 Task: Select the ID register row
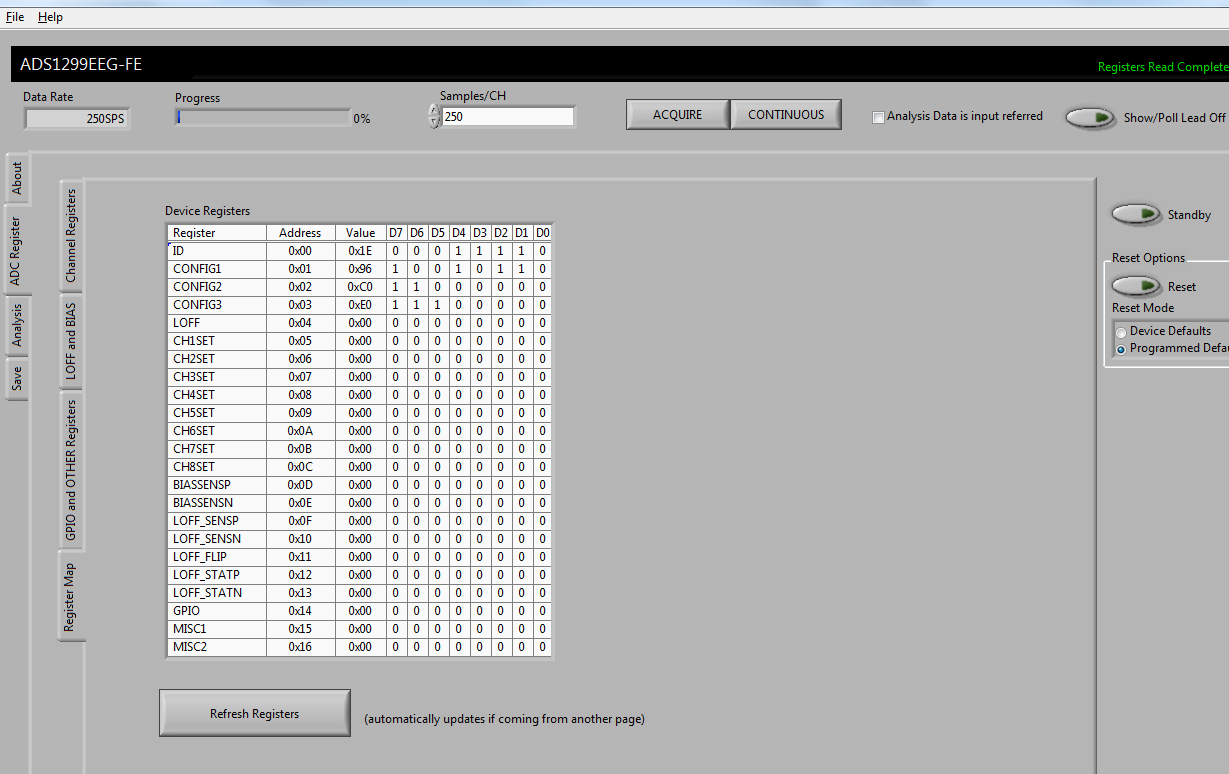coord(359,251)
